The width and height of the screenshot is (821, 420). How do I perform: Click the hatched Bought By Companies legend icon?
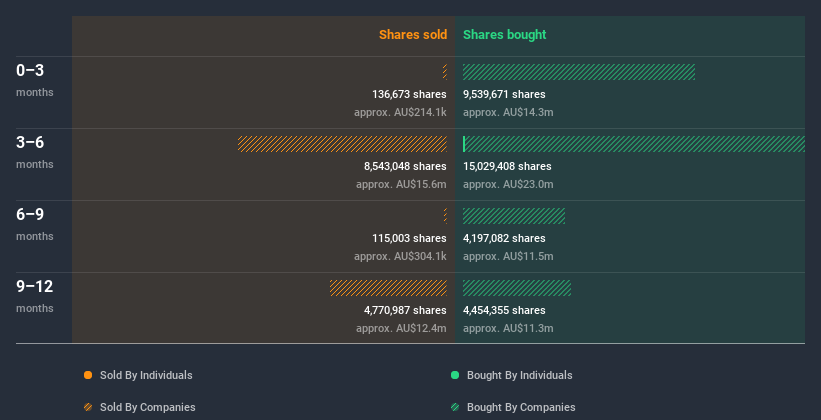[x=455, y=407]
